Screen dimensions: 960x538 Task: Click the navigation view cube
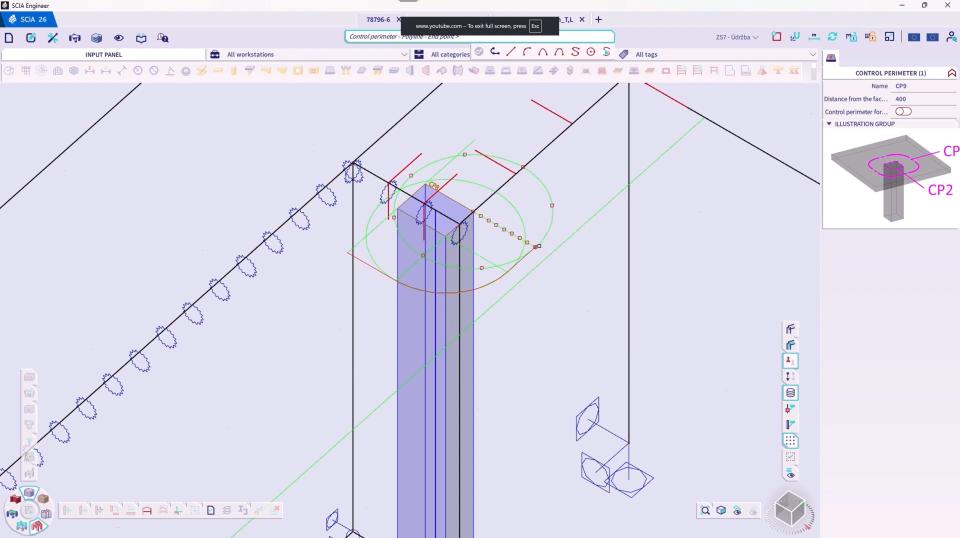tap(789, 512)
